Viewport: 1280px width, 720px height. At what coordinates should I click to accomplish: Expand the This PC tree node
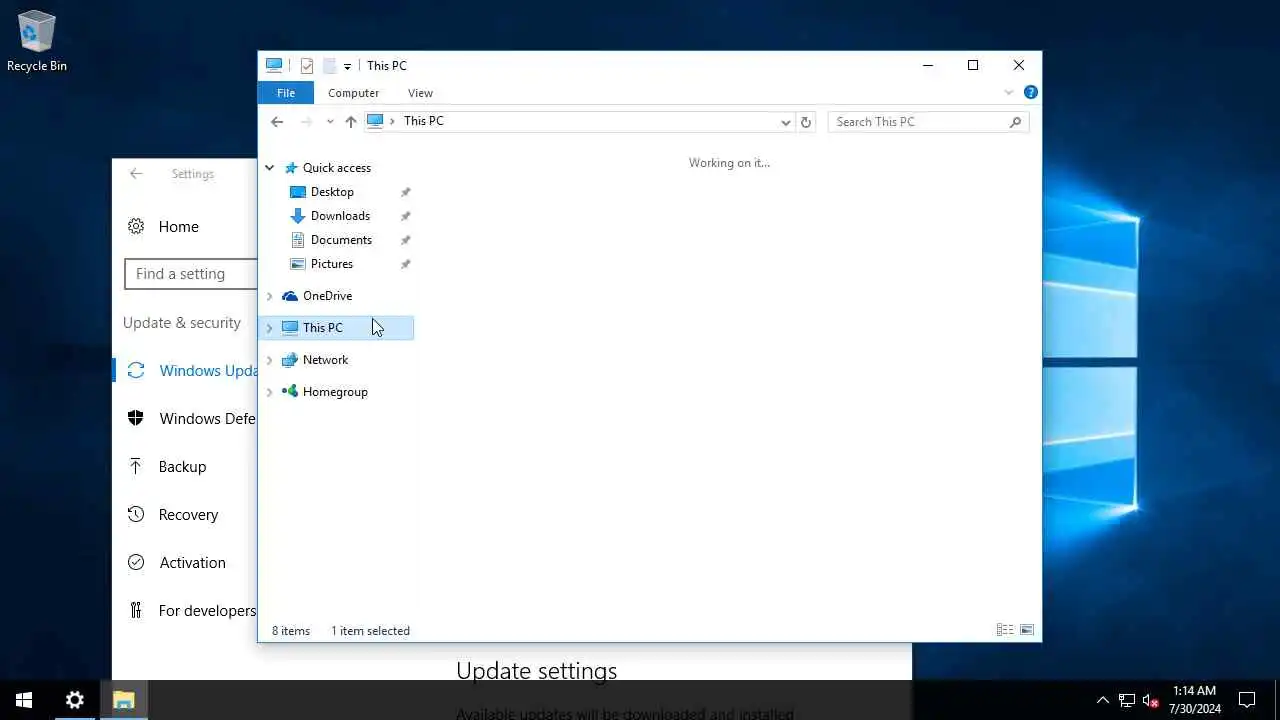[x=269, y=328]
